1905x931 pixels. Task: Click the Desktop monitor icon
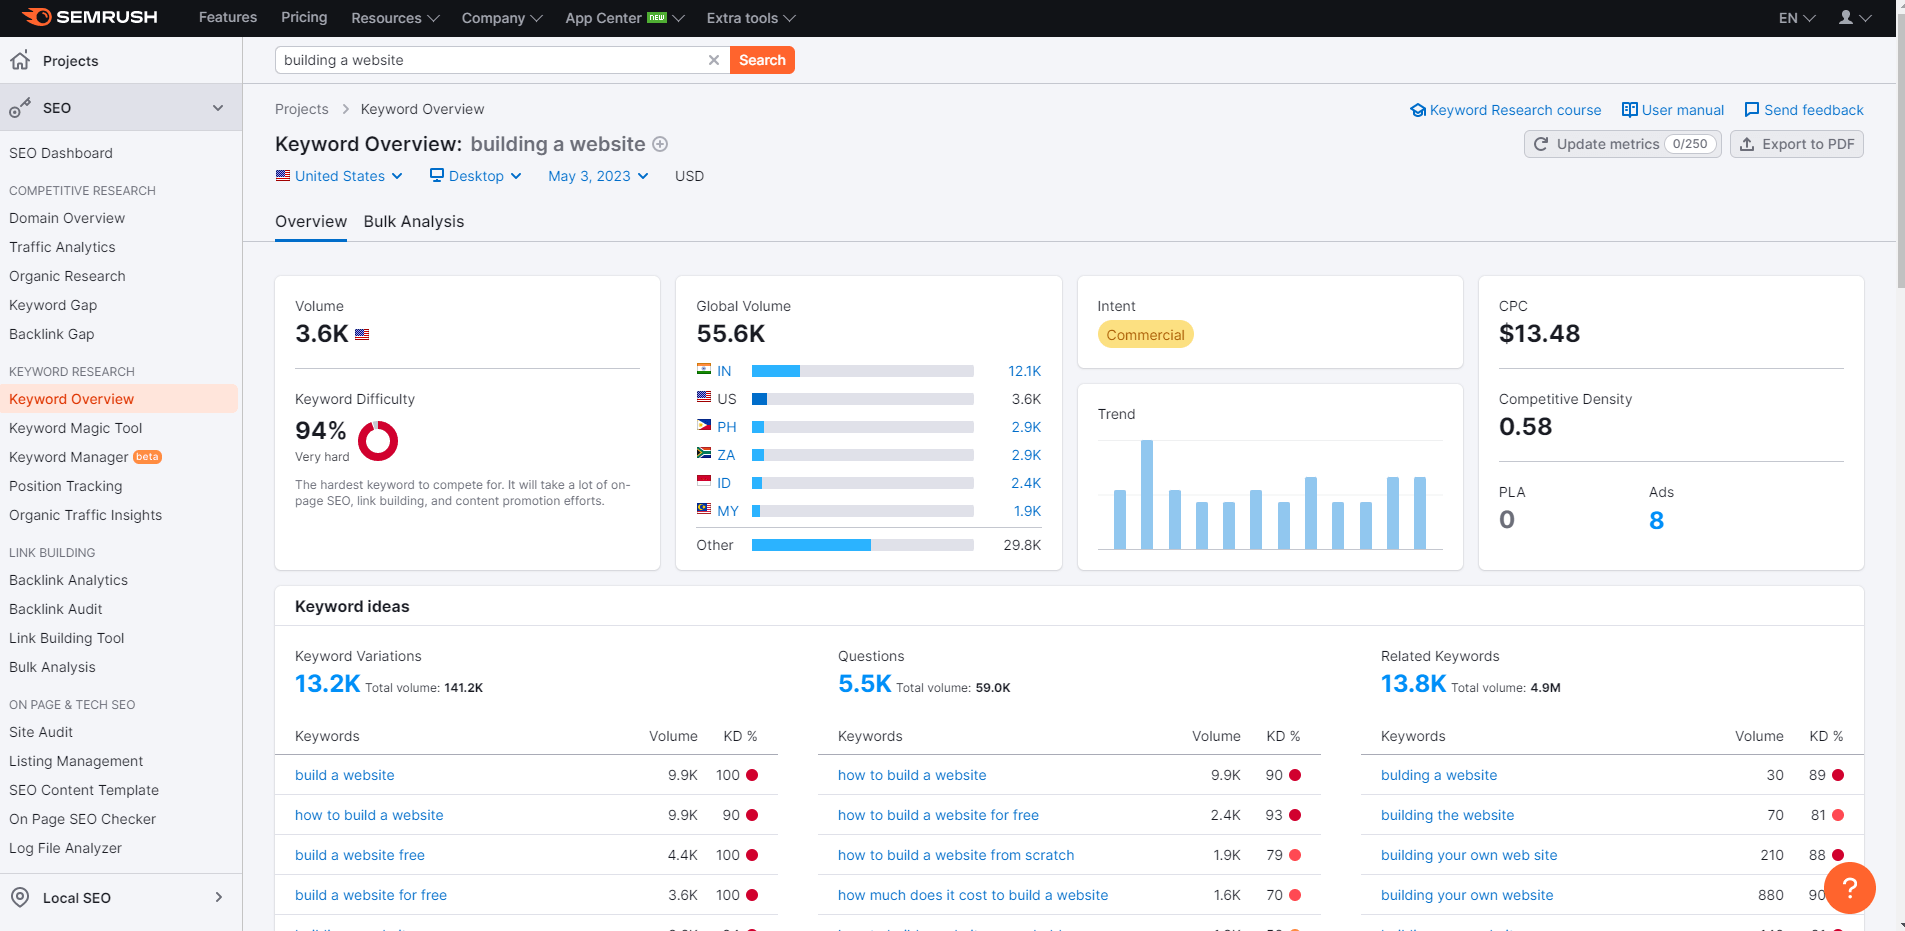(x=437, y=175)
